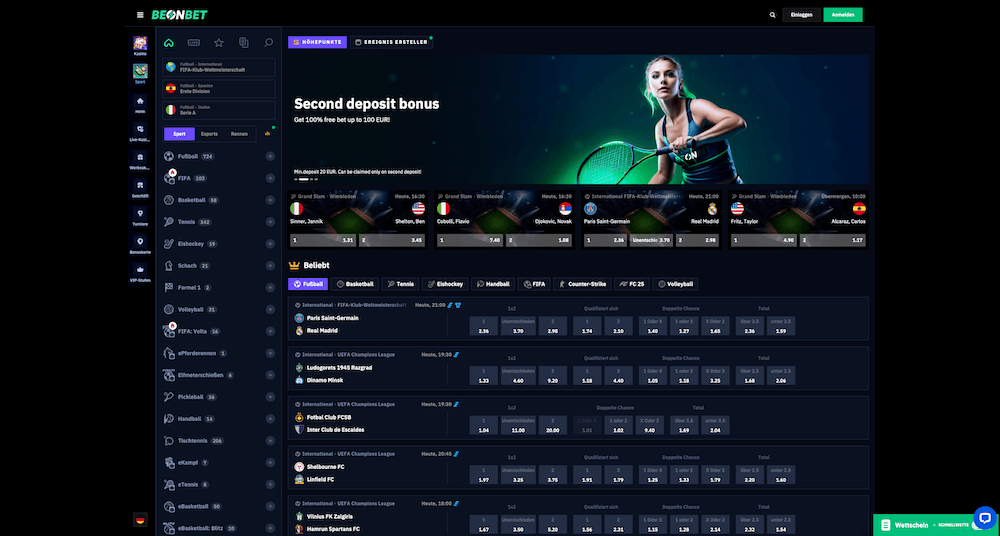The height and width of the screenshot is (536, 1000).
Task: Expand the Basketball 58 category
Action: coord(270,200)
